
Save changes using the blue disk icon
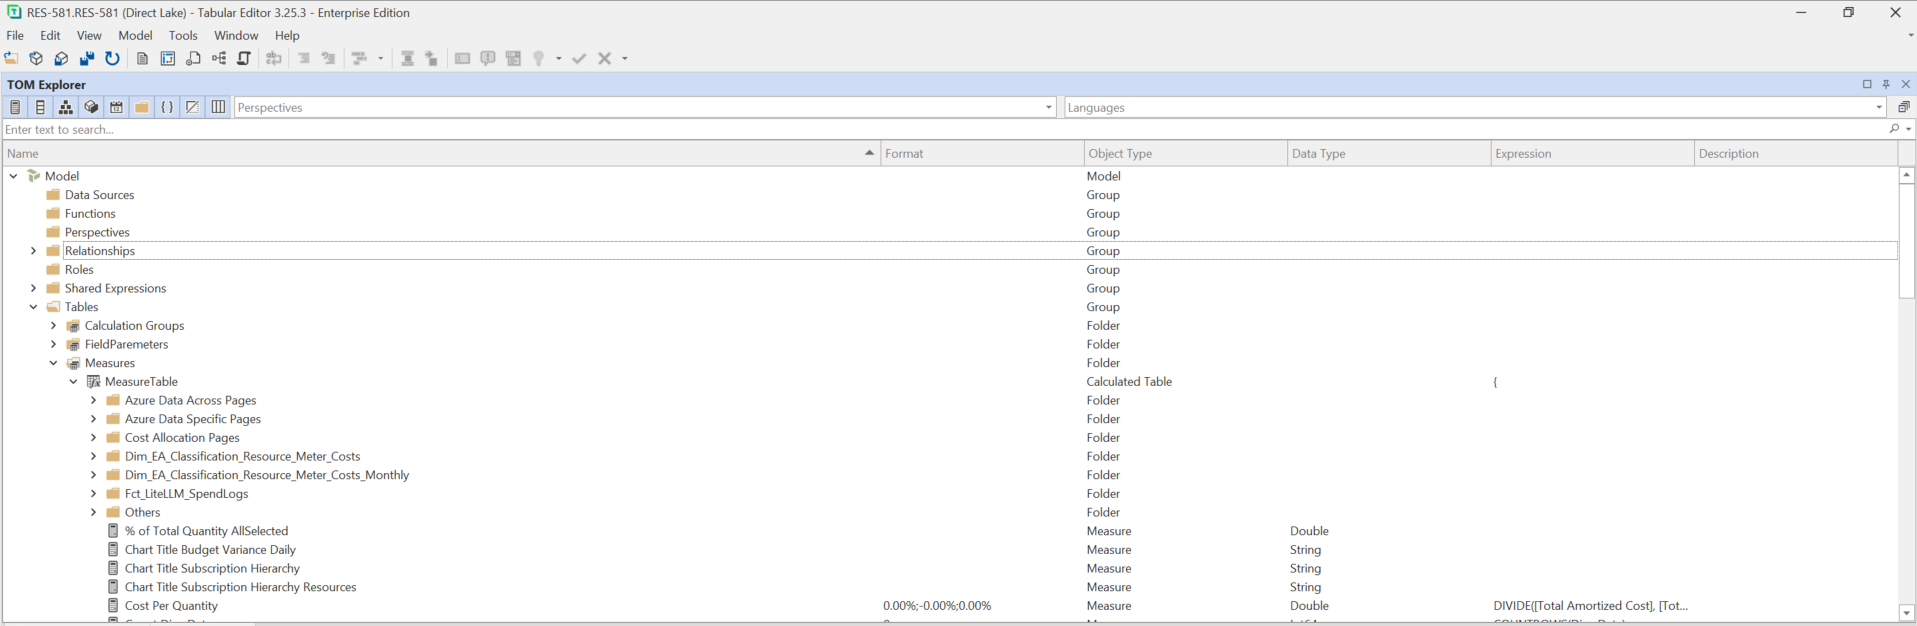coord(87,58)
